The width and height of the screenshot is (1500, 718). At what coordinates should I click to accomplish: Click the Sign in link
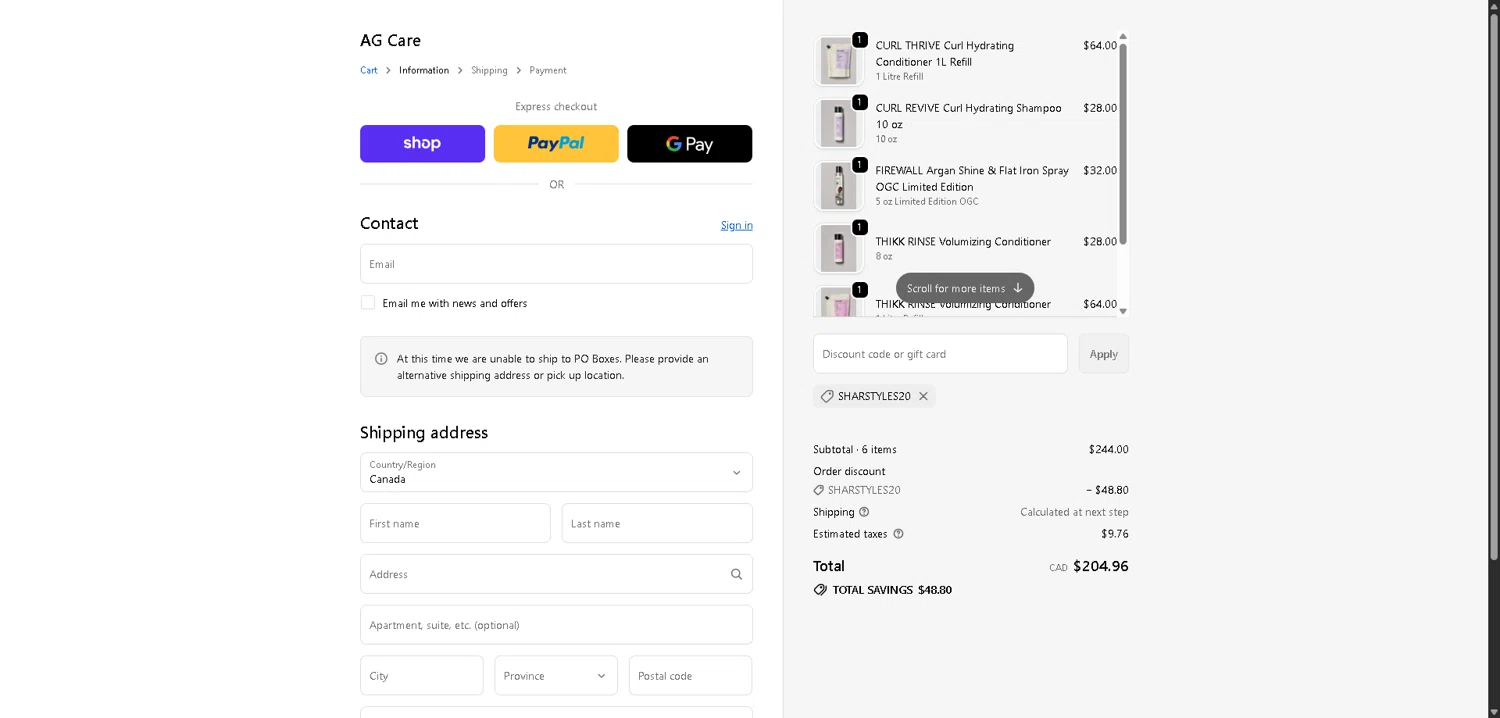736,225
